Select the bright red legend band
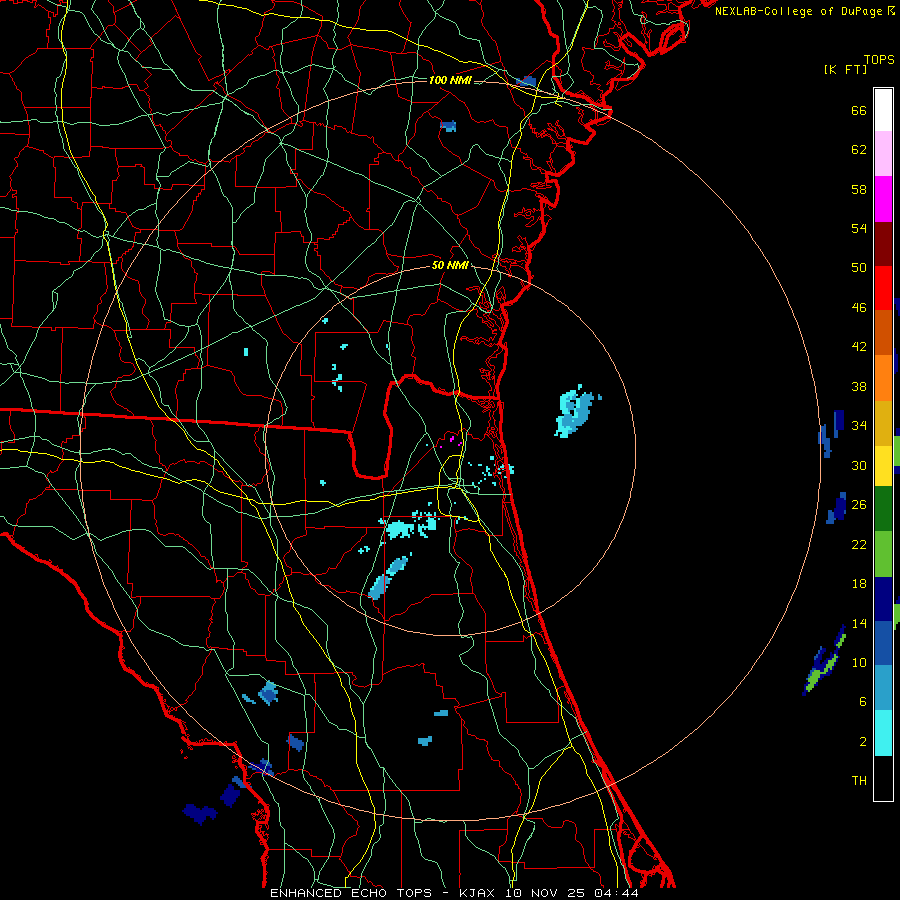Image resolution: width=900 pixels, height=900 pixels. click(x=883, y=288)
